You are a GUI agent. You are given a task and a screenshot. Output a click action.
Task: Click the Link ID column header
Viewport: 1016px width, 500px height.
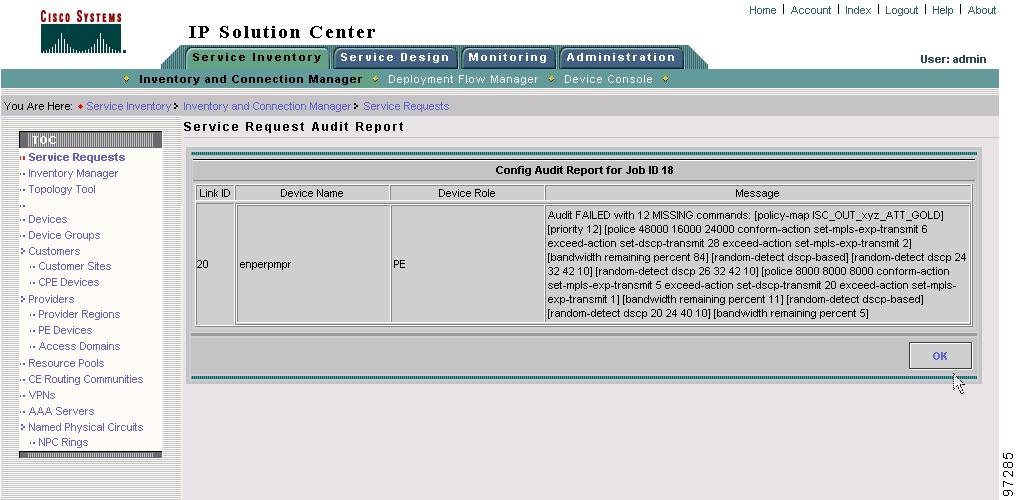point(214,193)
